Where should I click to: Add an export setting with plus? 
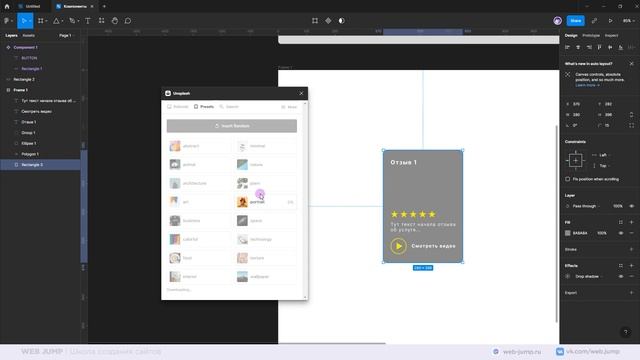pos(631,292)
